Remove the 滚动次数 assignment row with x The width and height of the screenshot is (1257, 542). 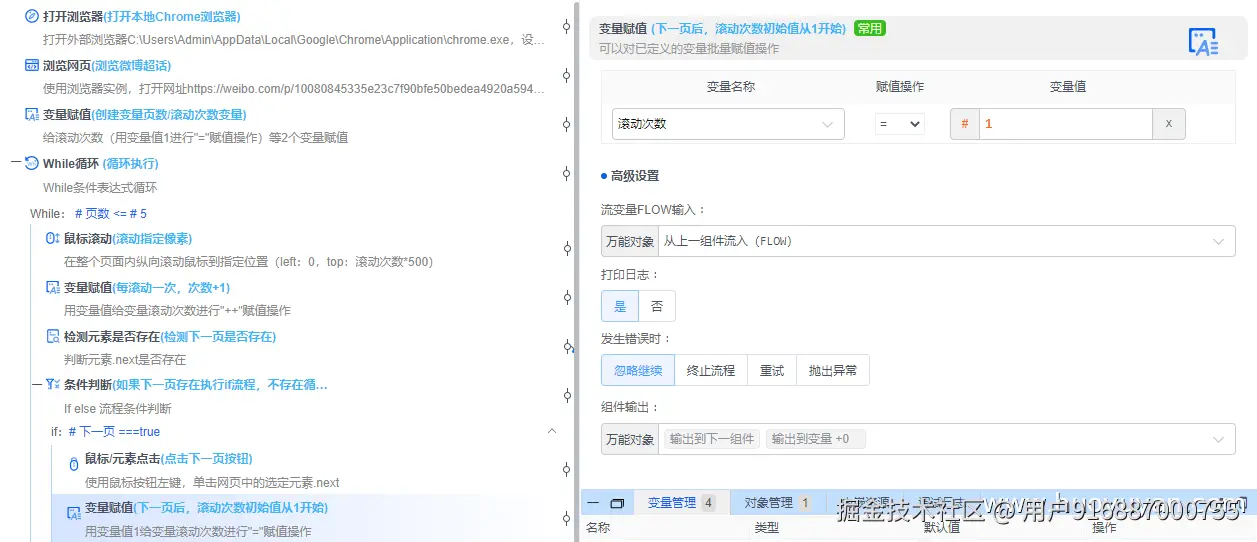[x=1169, y=124]
